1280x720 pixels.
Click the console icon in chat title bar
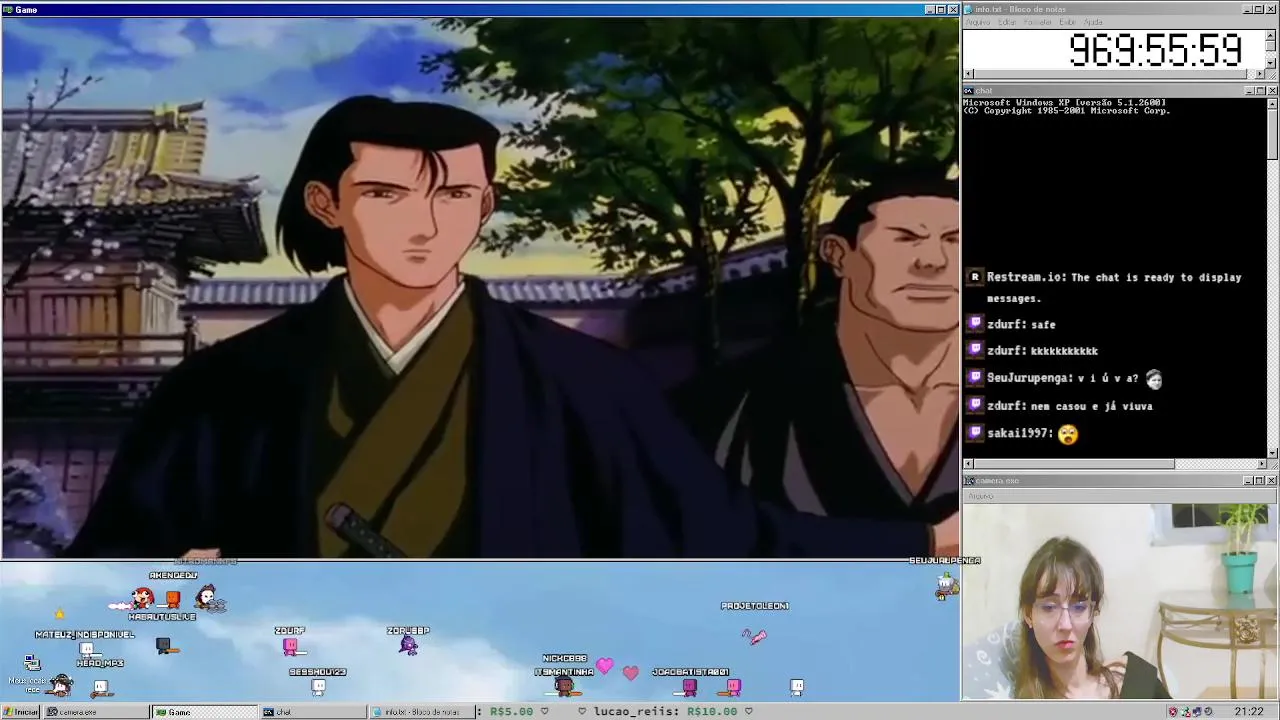click(x=968, y=91)
